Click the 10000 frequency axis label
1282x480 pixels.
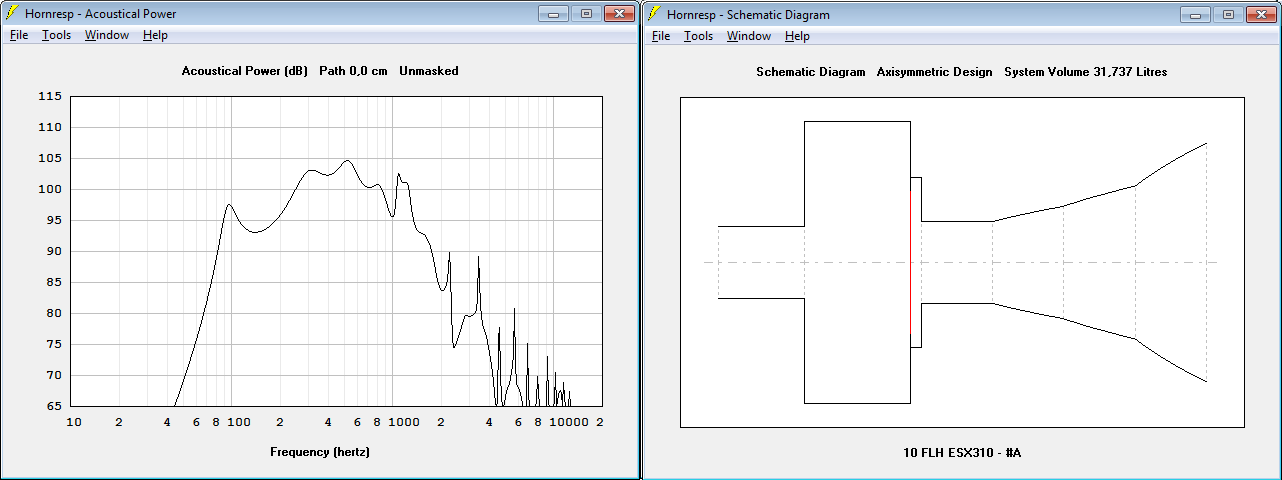click(570, 422)
